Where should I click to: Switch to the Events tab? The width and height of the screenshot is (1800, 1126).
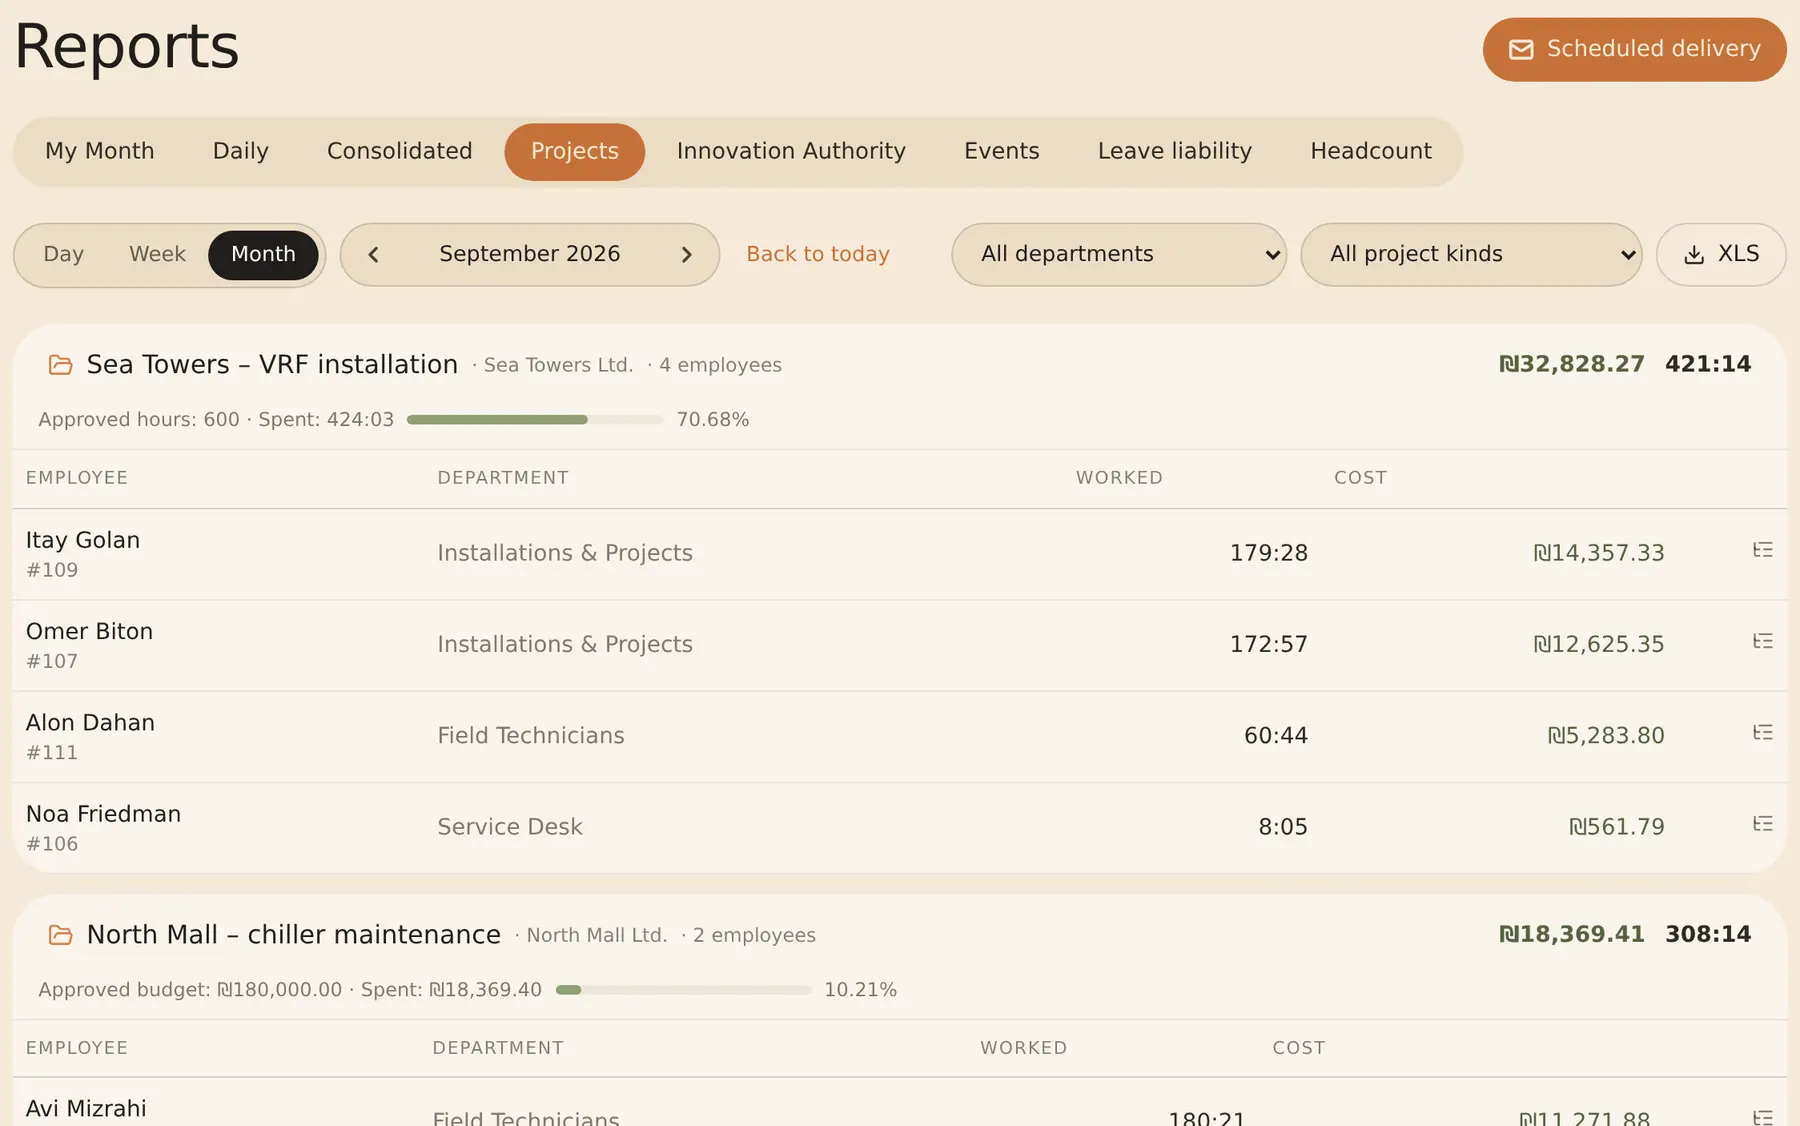tap(1001, 151)
